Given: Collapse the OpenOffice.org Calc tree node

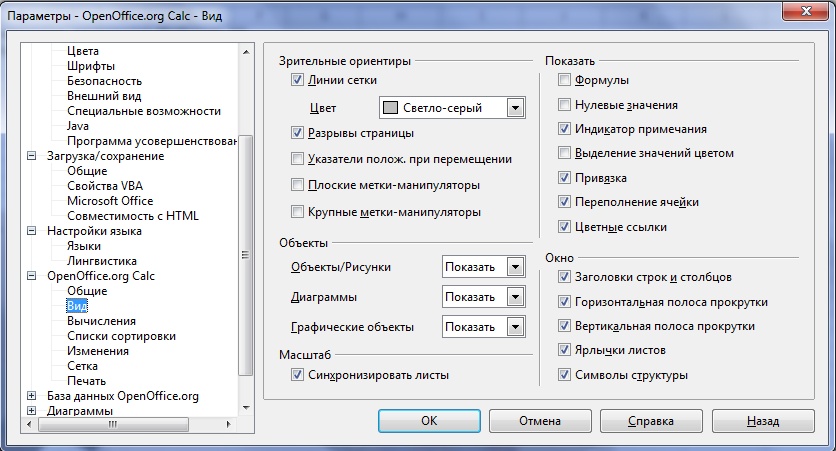Looking at the screenshot, I should 31,276.
